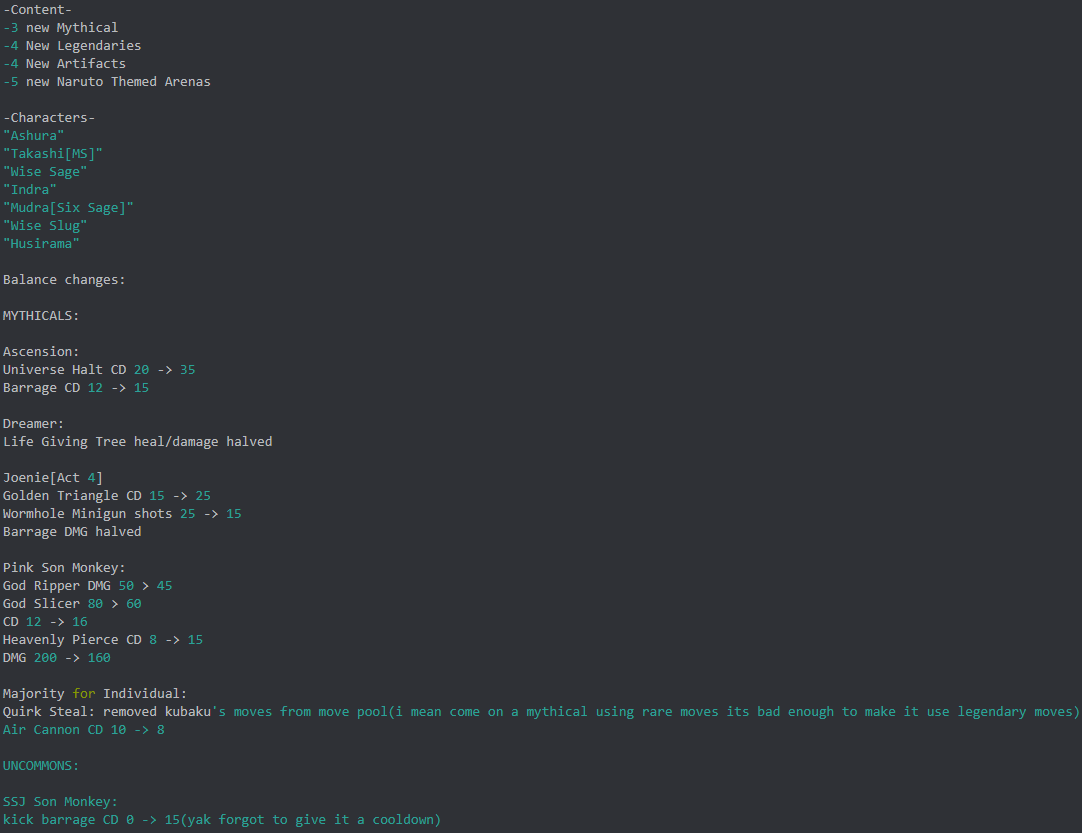Screen dimensions: 1082x833
Task: Click the "Dreamer:" heading
Action: tap(33, 424)
